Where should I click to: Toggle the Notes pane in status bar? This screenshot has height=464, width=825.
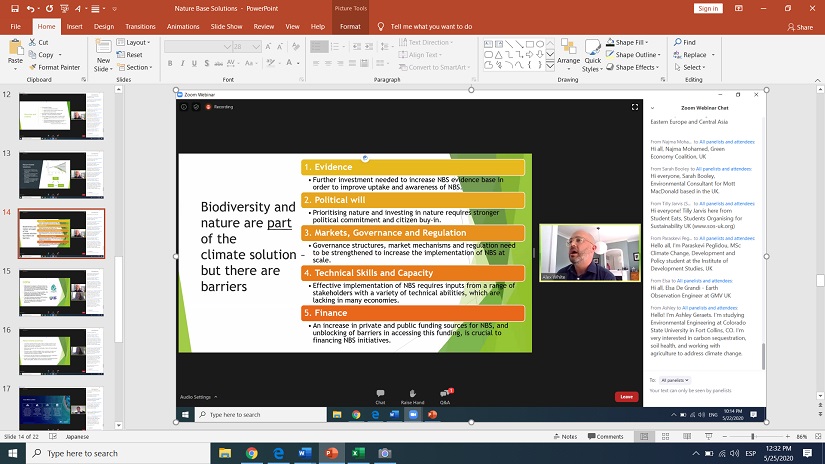click(564, 436)
